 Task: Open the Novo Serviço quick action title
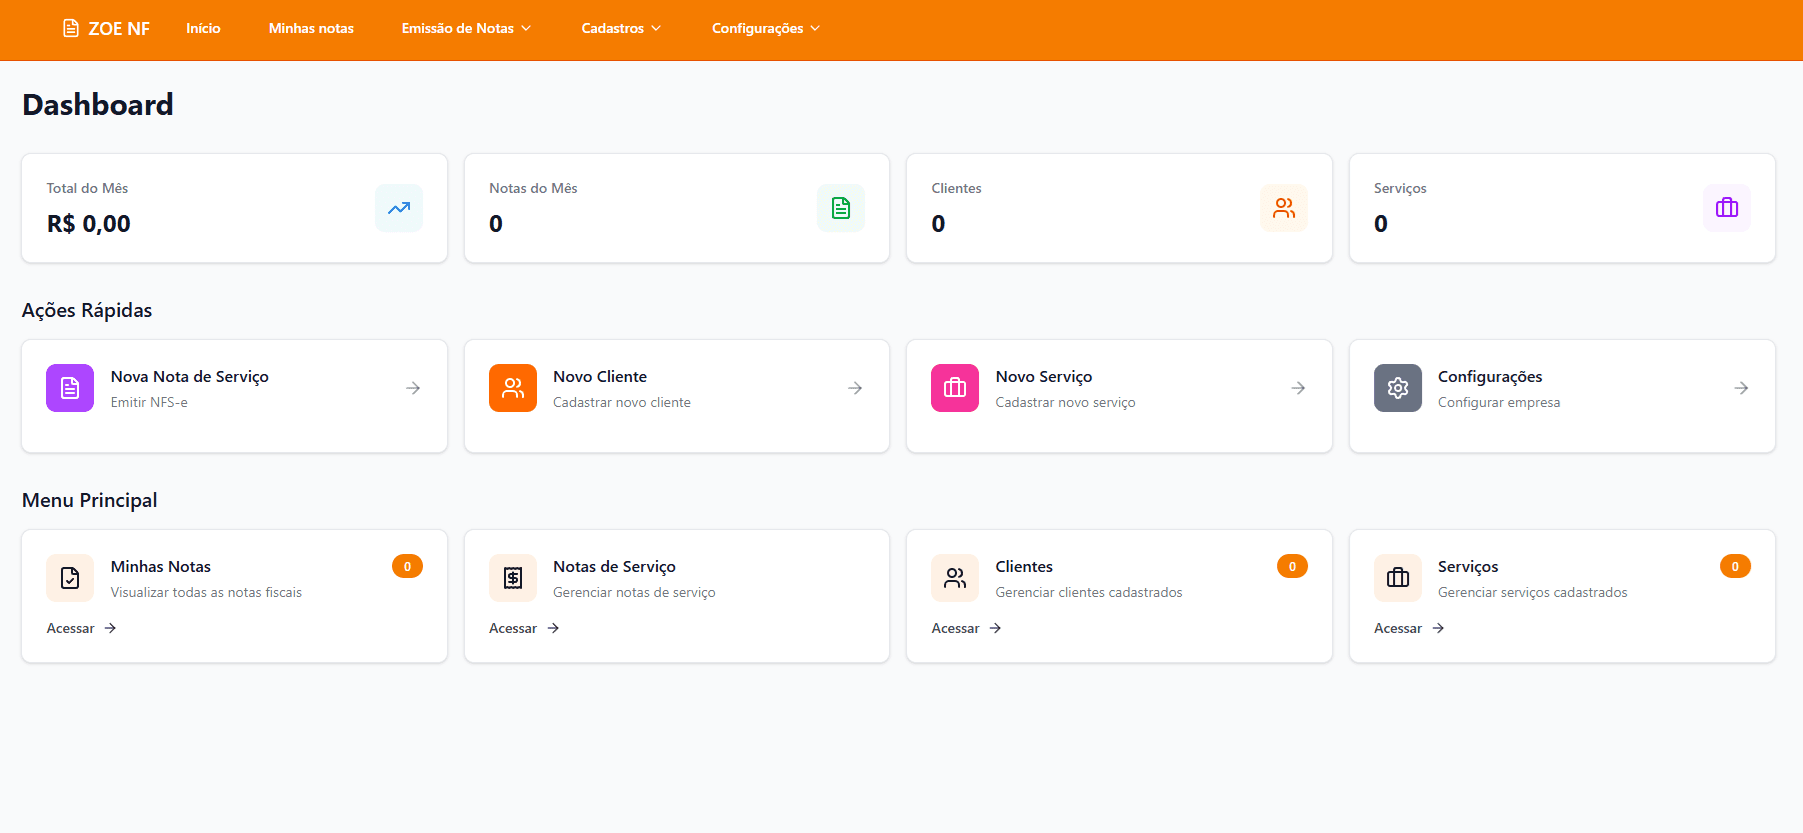[x=1044, y=377]
